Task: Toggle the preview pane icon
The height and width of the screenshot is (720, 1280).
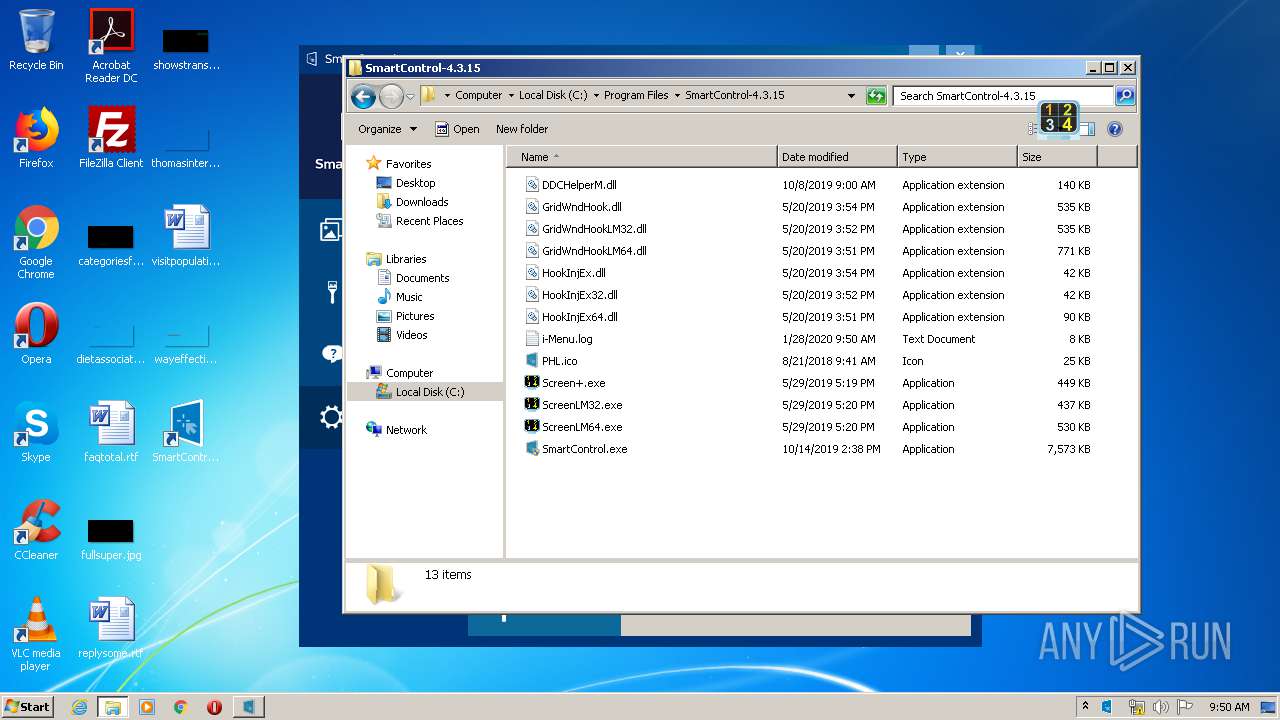Action: pos(1087,129)
